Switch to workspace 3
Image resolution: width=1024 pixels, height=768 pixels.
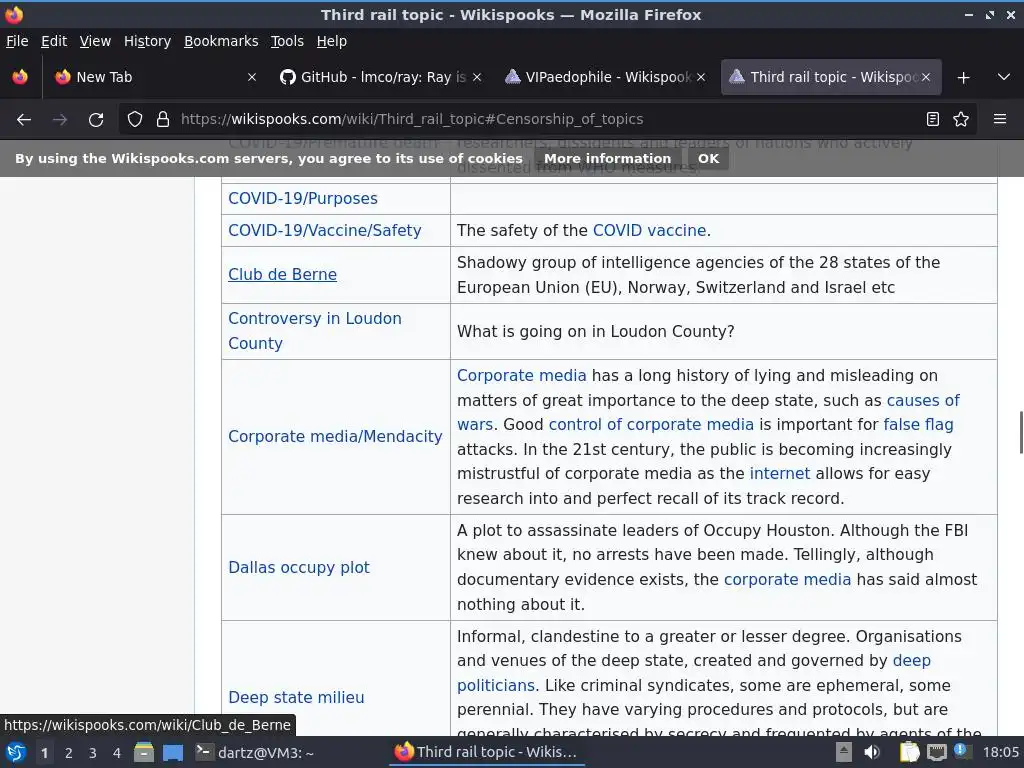pyautogui.click(x=93, y=753)
